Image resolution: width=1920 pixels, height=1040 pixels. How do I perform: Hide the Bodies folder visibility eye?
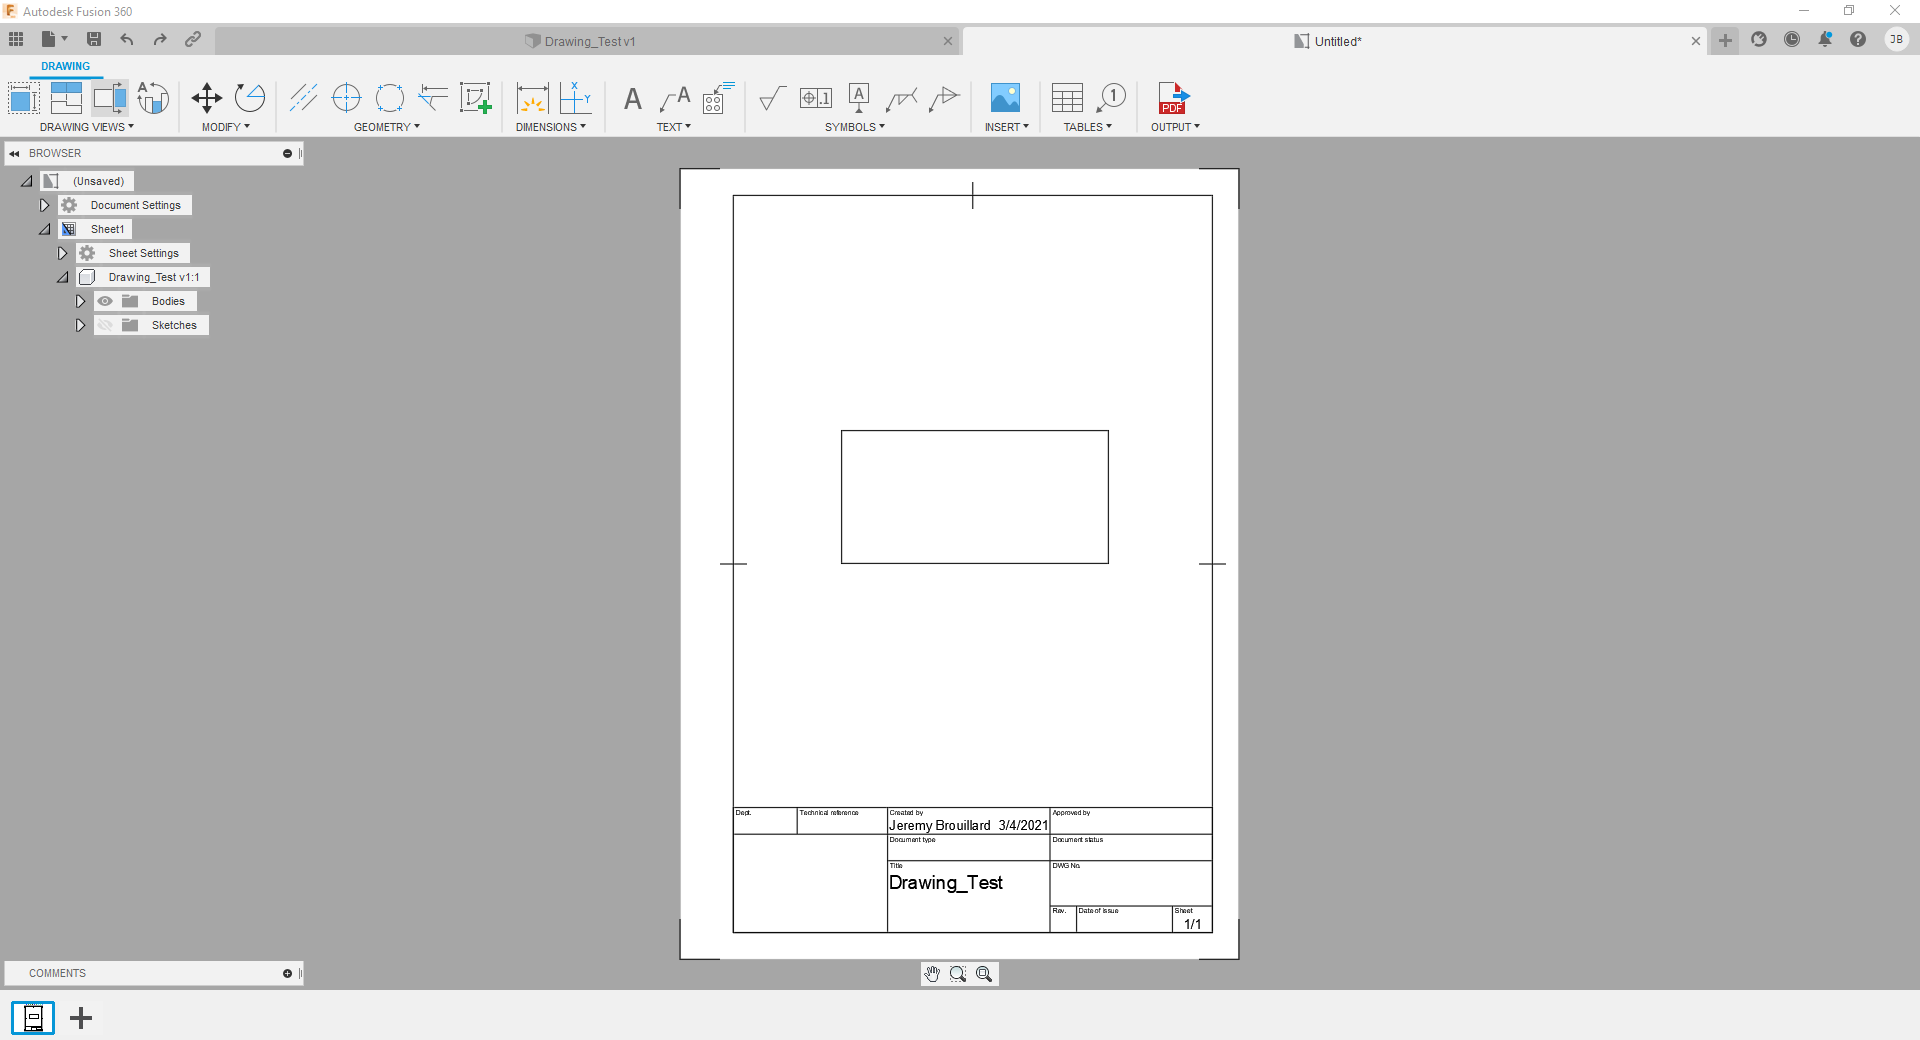(105, 301)
